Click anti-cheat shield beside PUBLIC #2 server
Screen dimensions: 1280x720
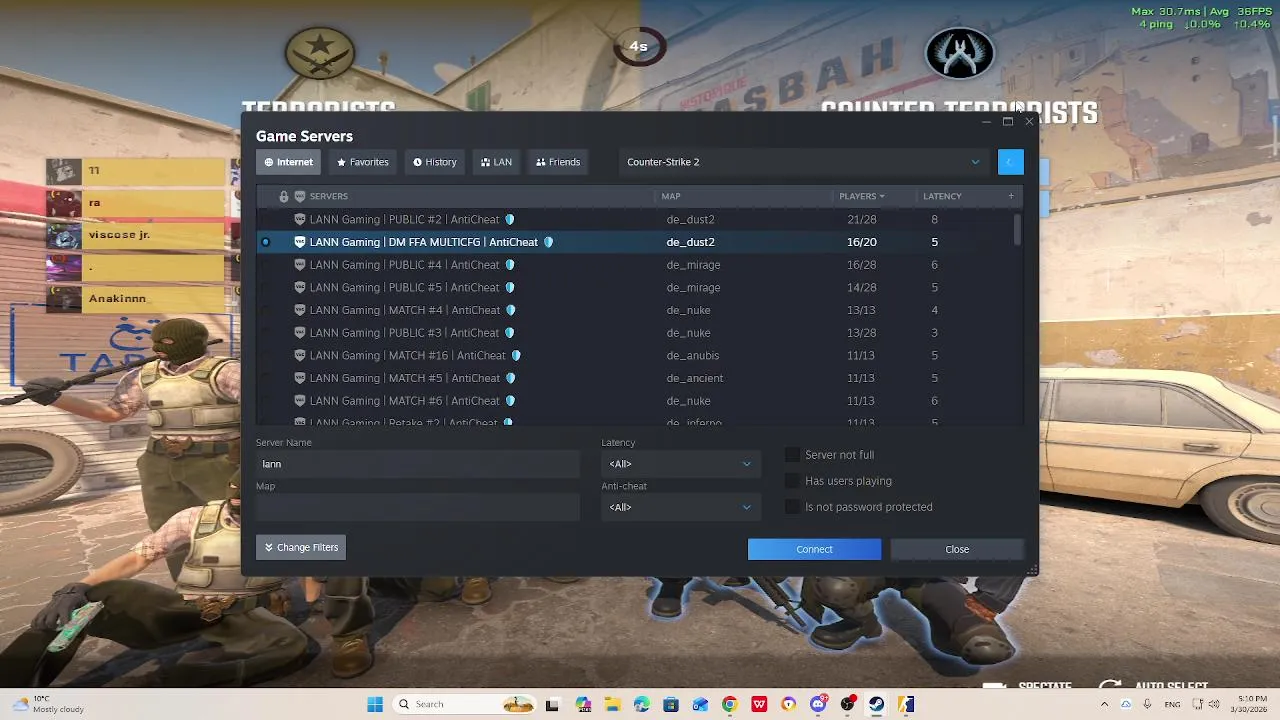(509, 219)
